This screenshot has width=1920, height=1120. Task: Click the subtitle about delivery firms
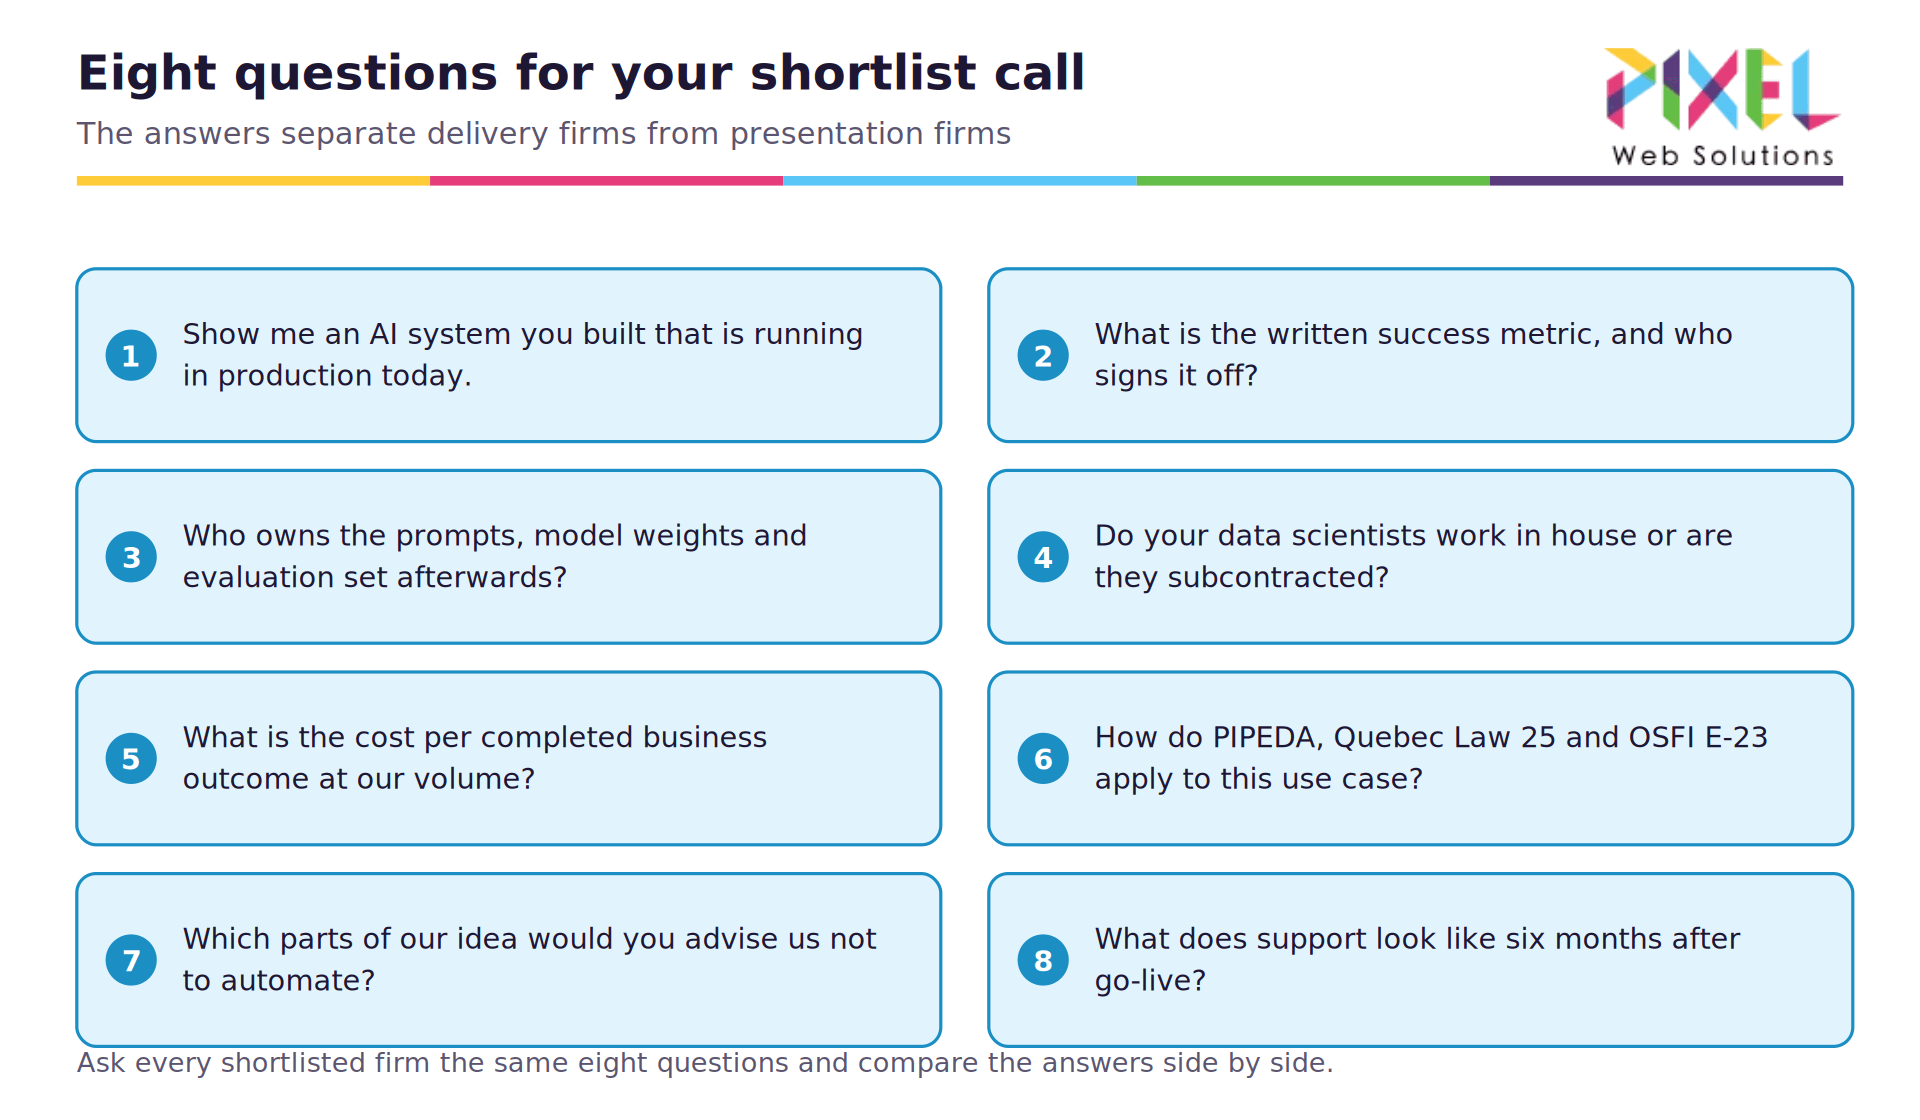[x=544, y=133]
